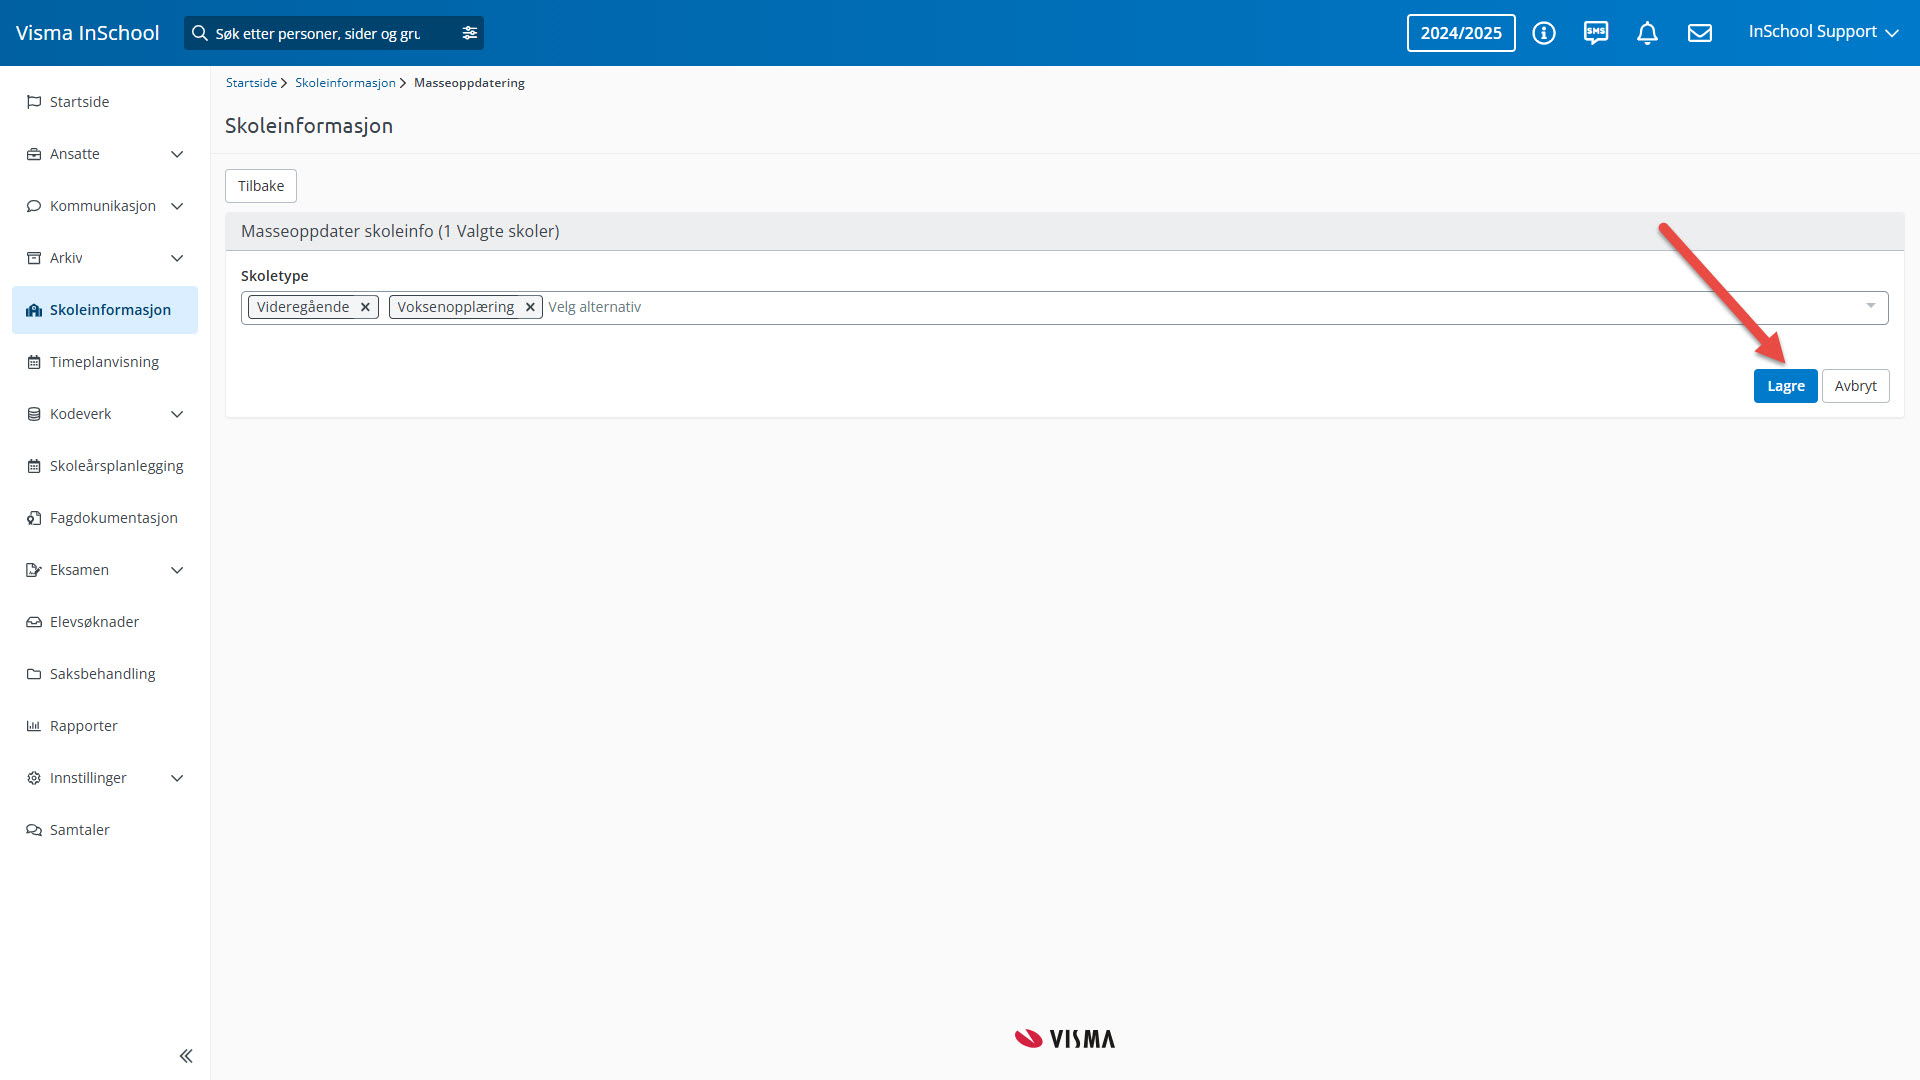Click the Lagre button
Viewport: 1920px width, 1080px height.
(x=1785, y=386)
